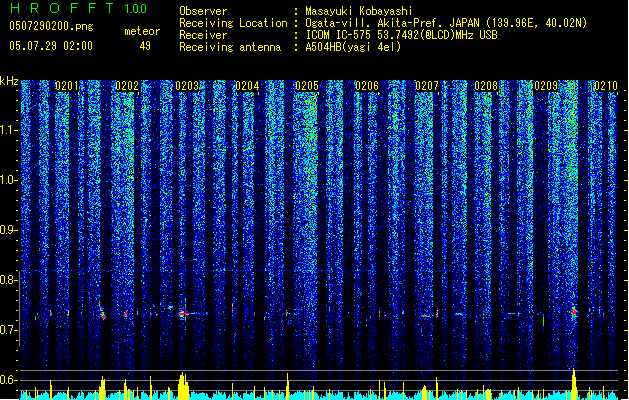Select the ICOM IC-575 53.7492 MHz receiver text
This screenshot has width=629, height=400.
402,35
